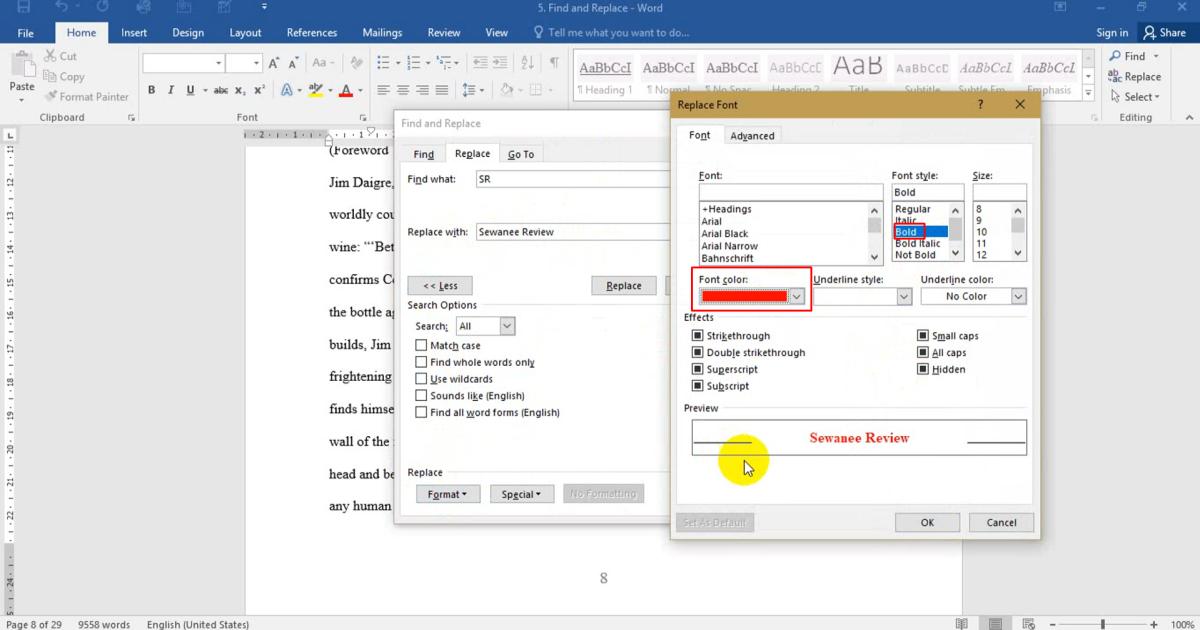
Task: Switch to the Advanced tab
Action: click(x=752, y=136)
